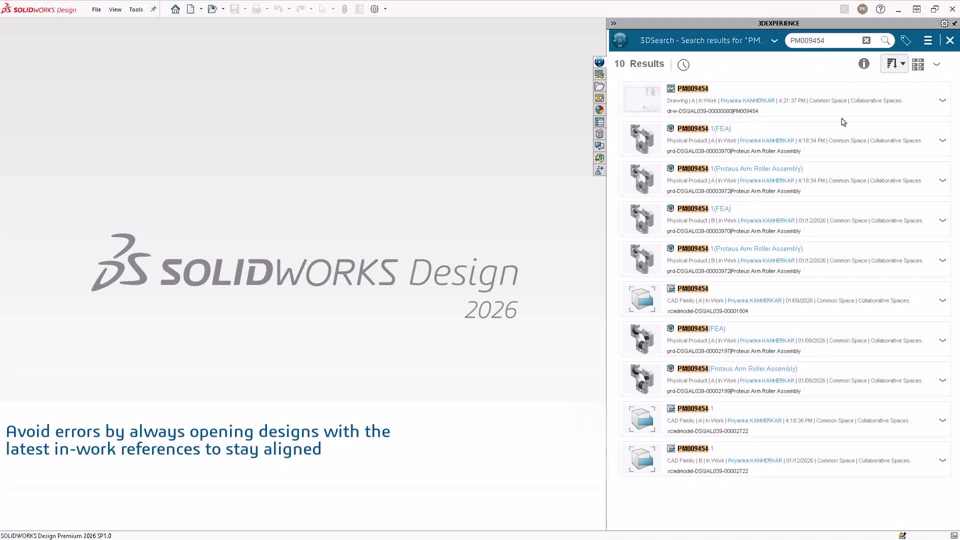The image size is (960, 540).
Task: Open the Options gear in toolbar
Action: [x=375, y=9]
